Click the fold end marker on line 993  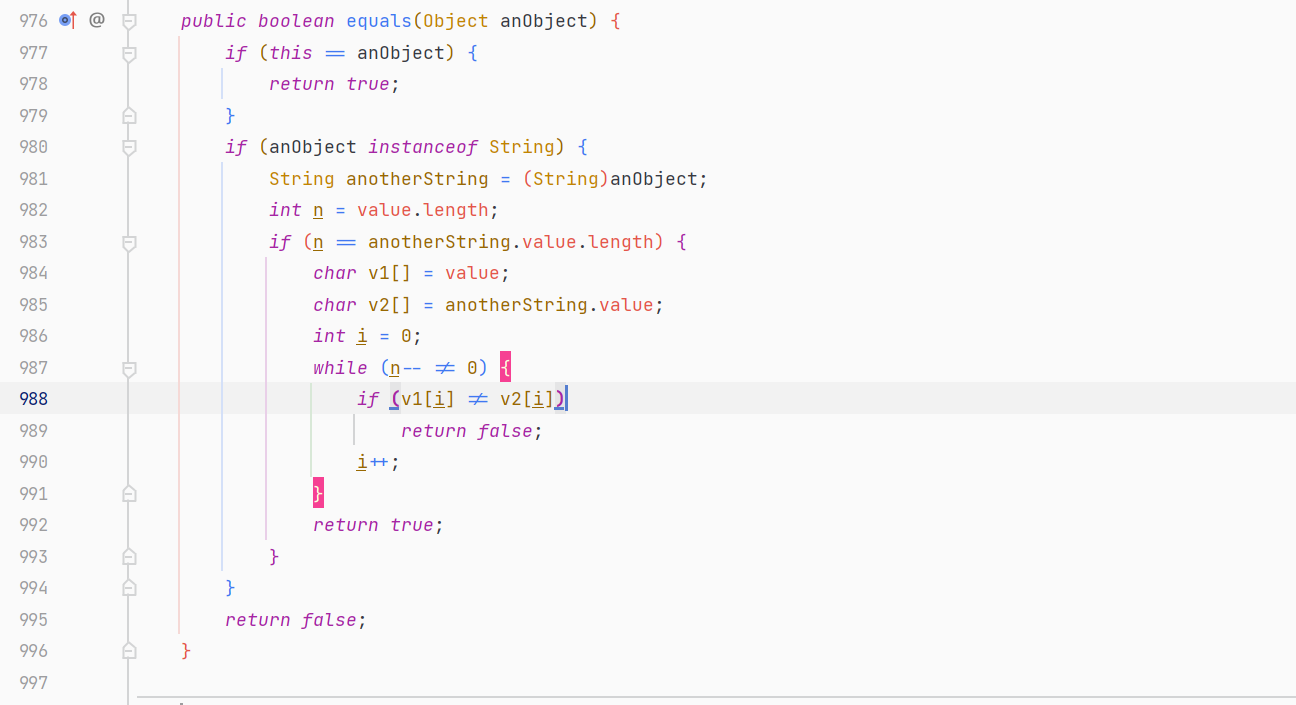(129, 557)
